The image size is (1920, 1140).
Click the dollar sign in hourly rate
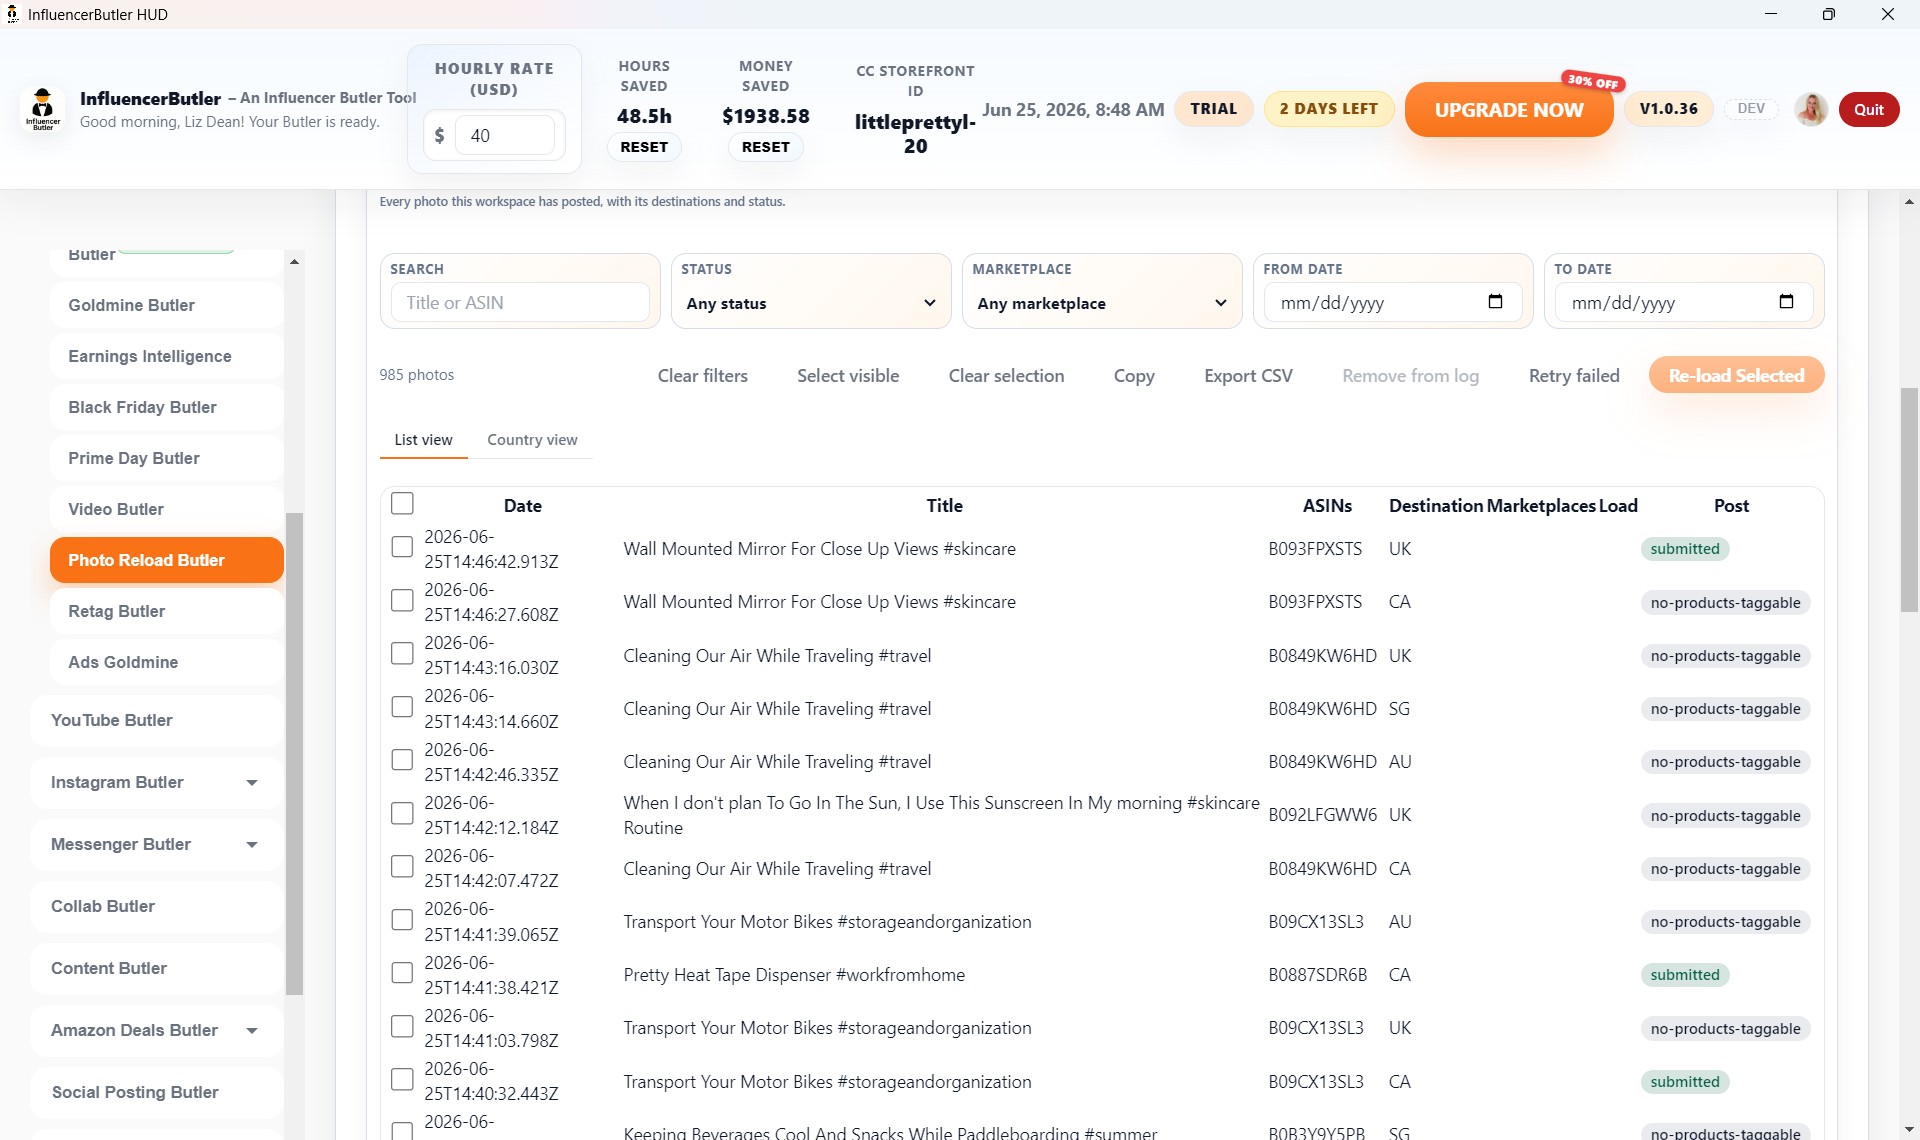point(439,135)
